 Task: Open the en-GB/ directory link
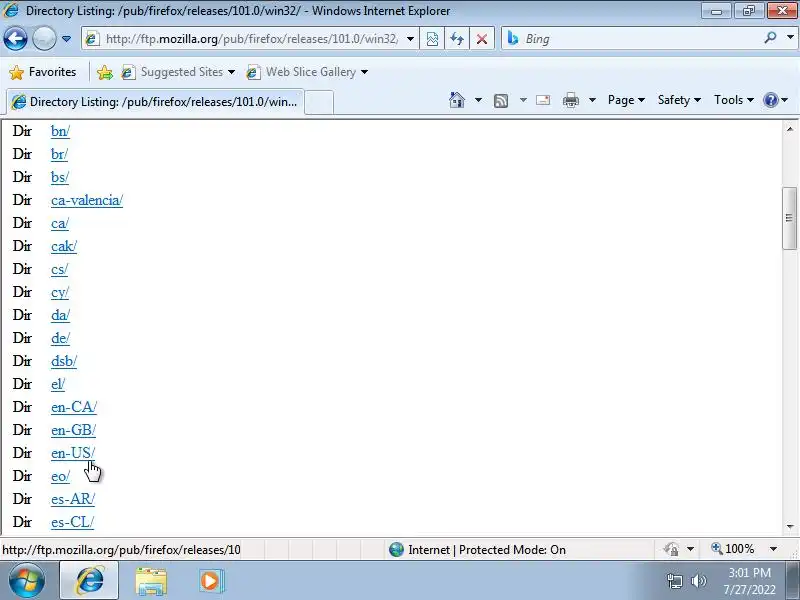(73, 430)
